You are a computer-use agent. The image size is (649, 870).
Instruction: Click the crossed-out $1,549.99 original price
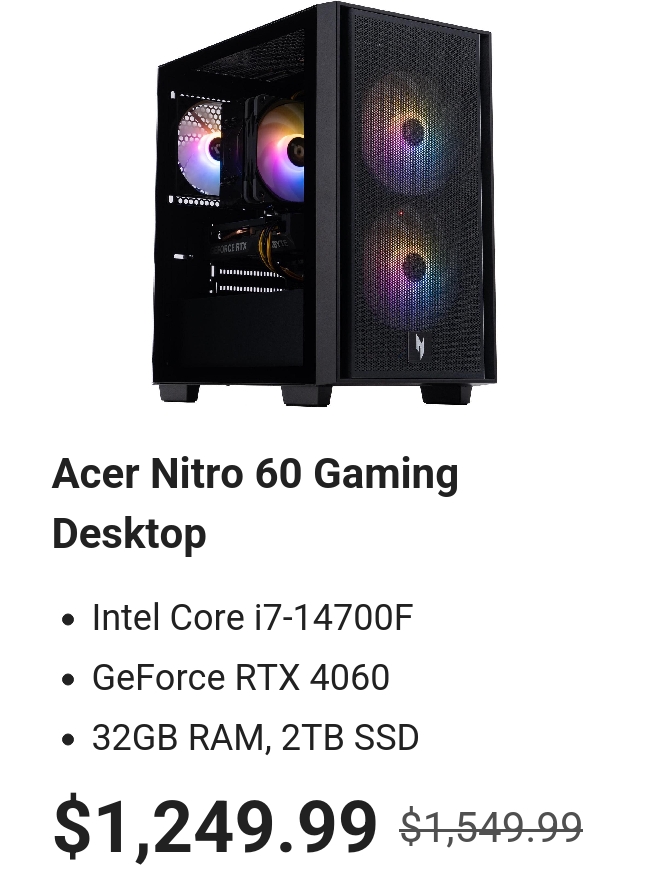click(491, 827)
